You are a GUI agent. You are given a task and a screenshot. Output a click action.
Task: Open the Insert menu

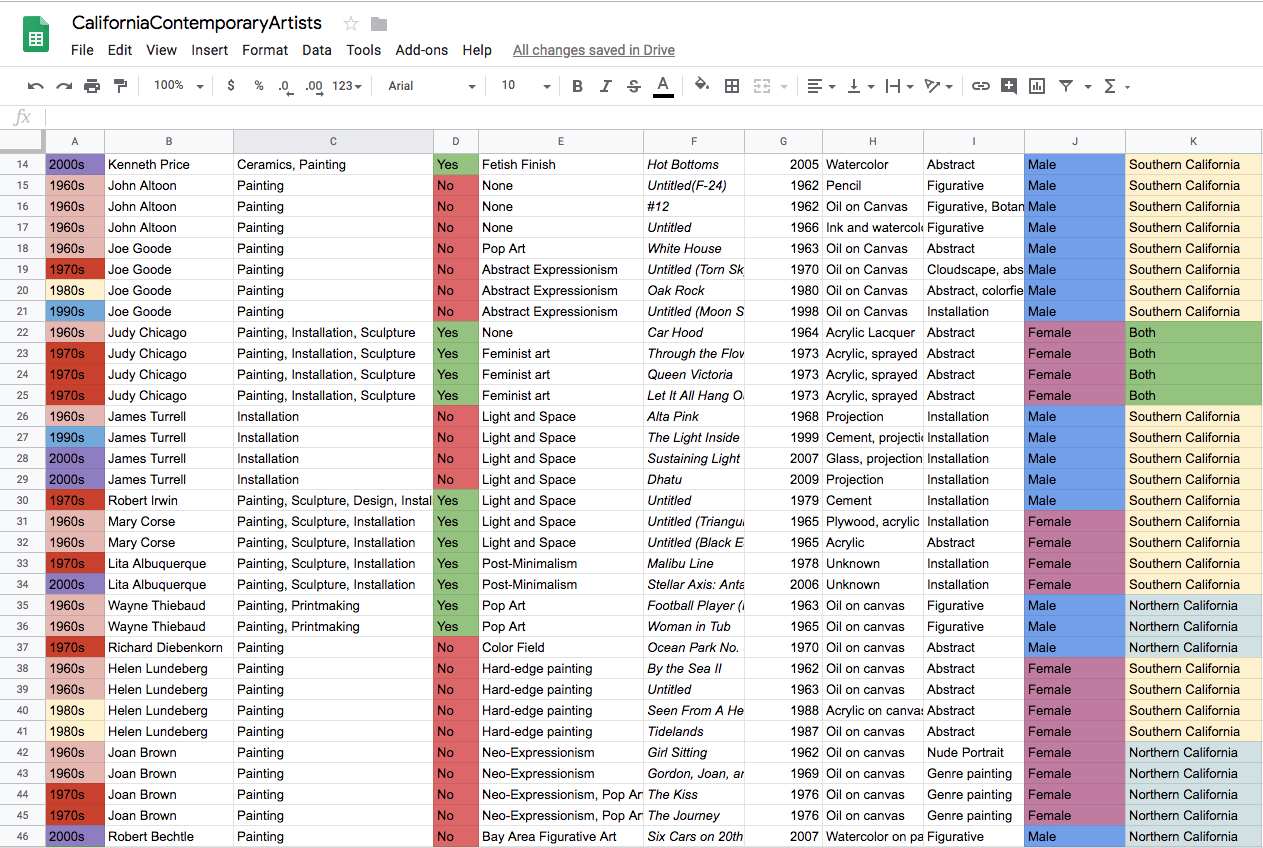[210, 50]
